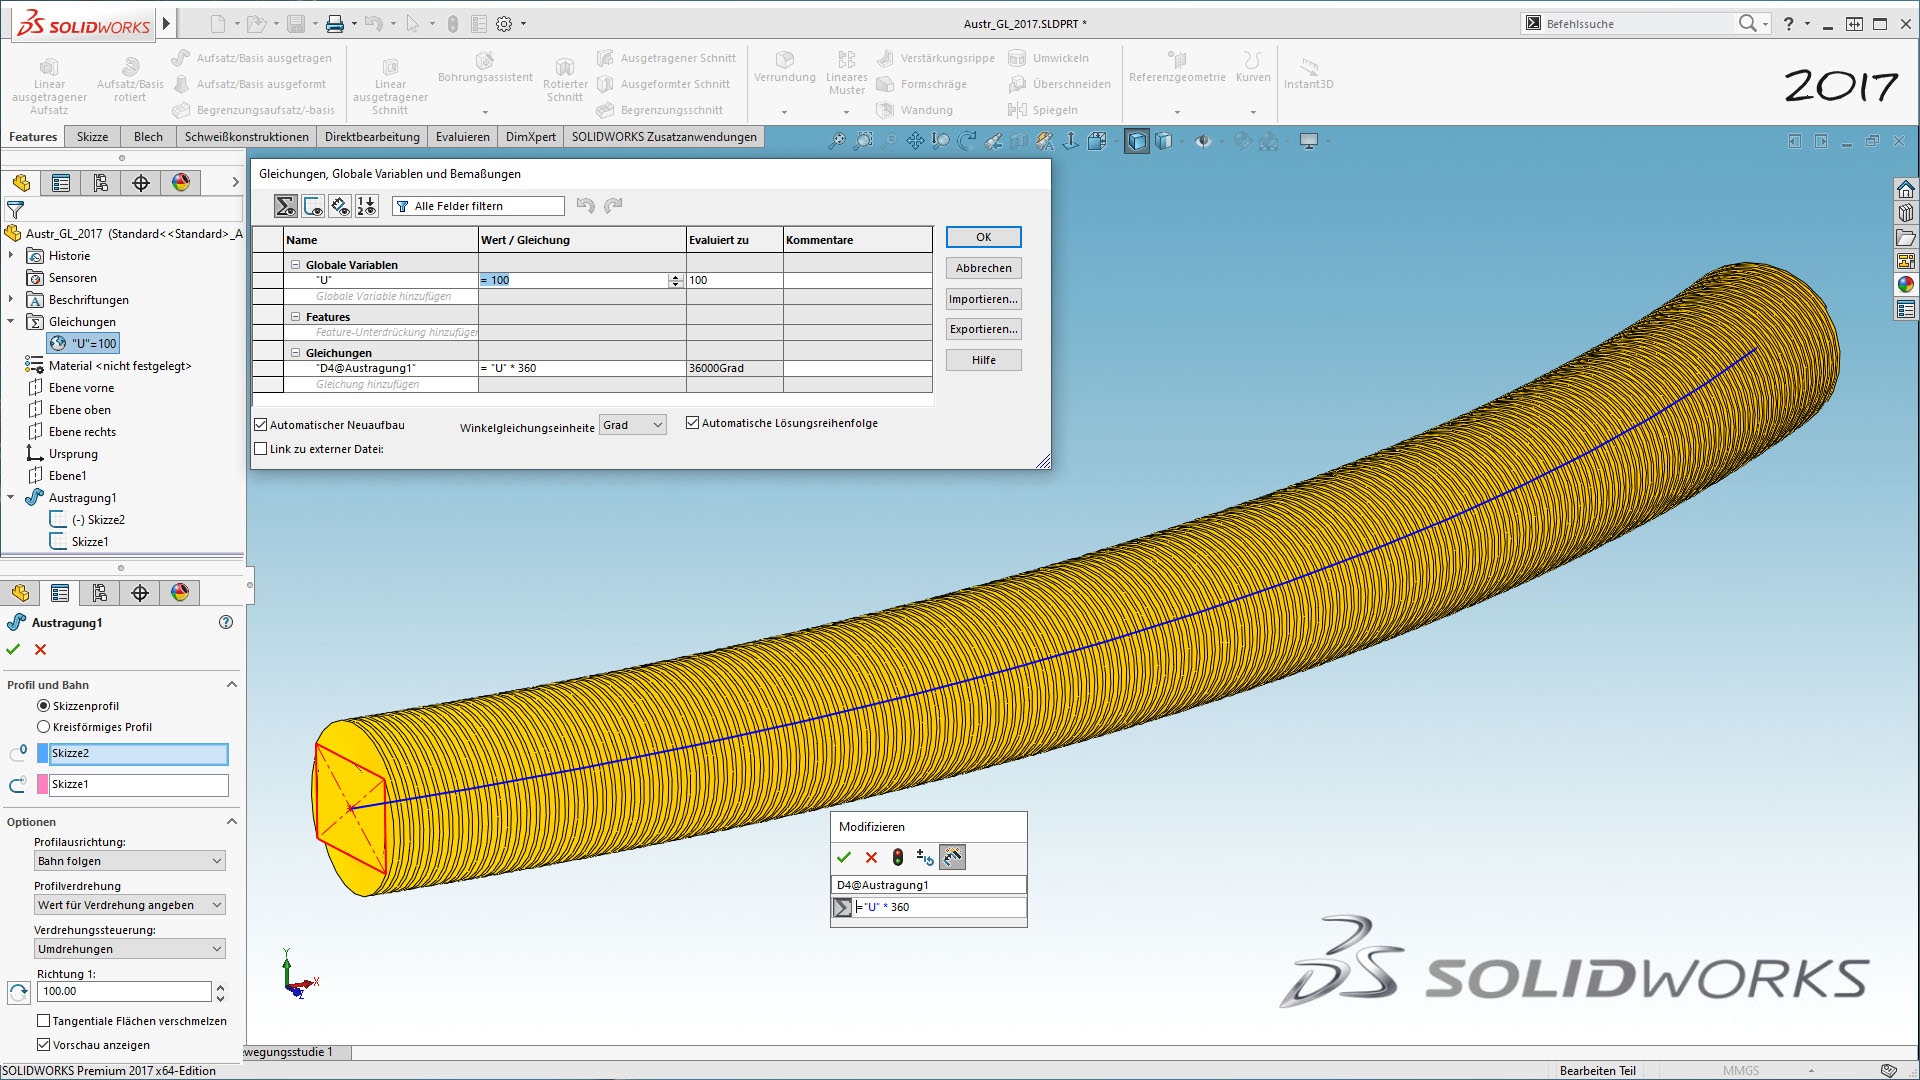Screen dimensions: 1920x1080
Task: Click OK in the equations dialog
Action: [x=984, y=237]
